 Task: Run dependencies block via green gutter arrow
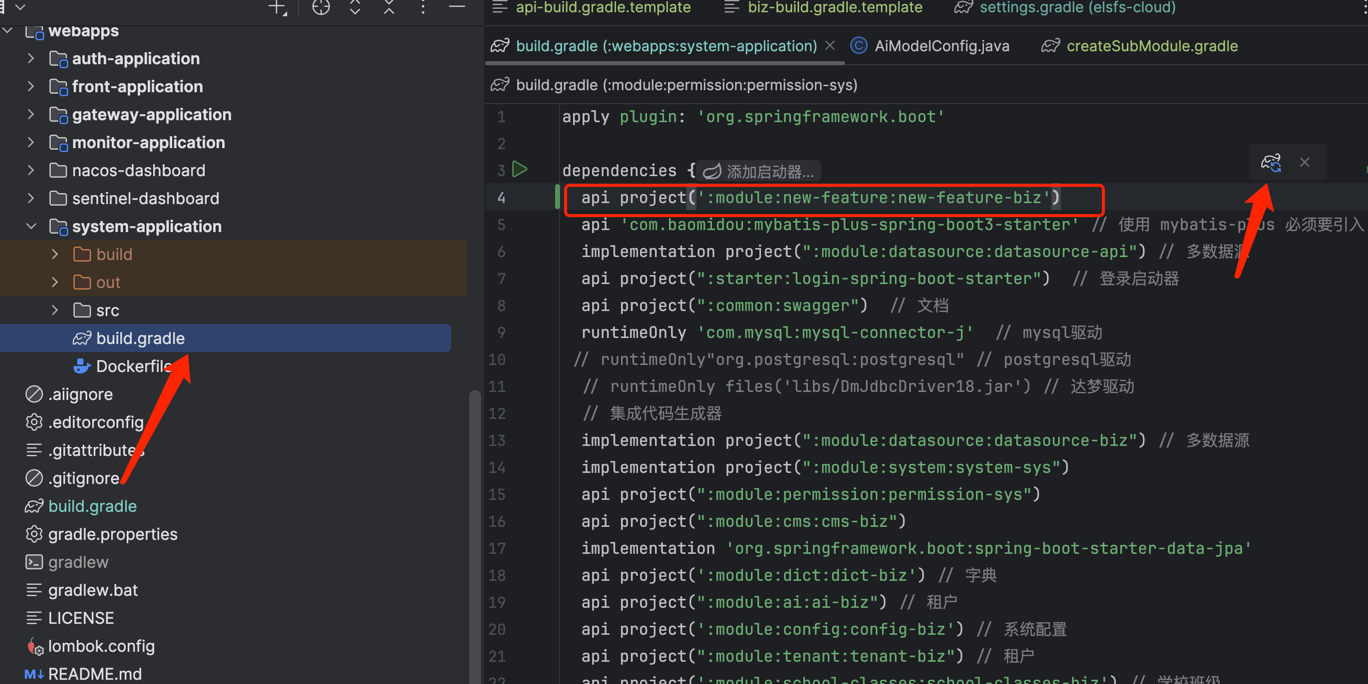[520, 170]
